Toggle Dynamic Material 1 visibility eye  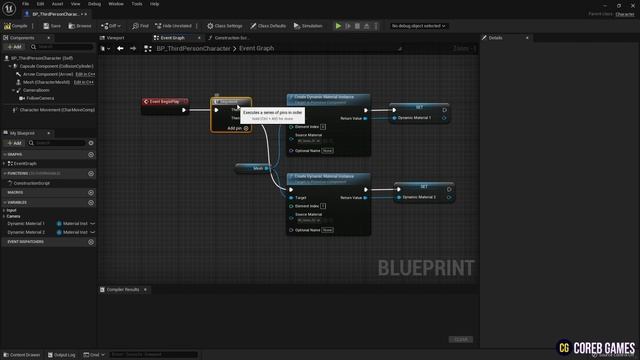[x=93, y=224]
